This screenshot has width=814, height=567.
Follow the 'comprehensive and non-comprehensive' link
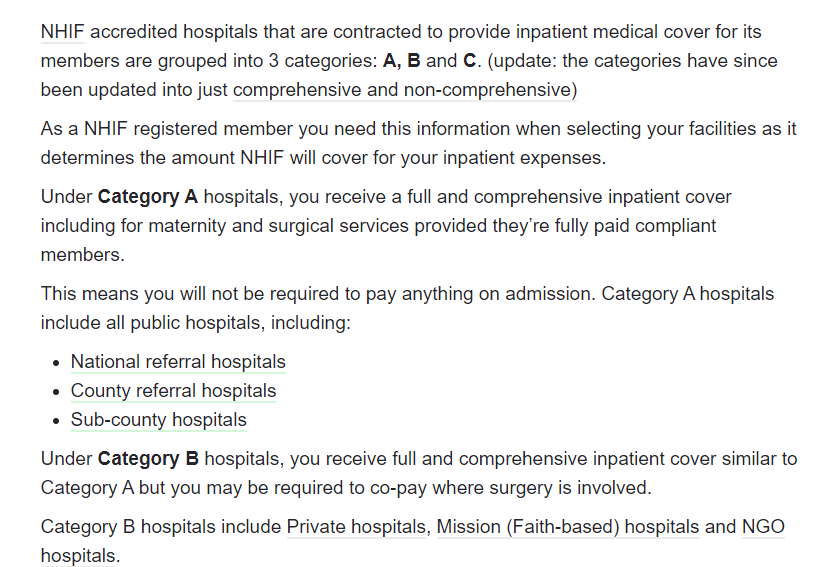click(405, 90)
